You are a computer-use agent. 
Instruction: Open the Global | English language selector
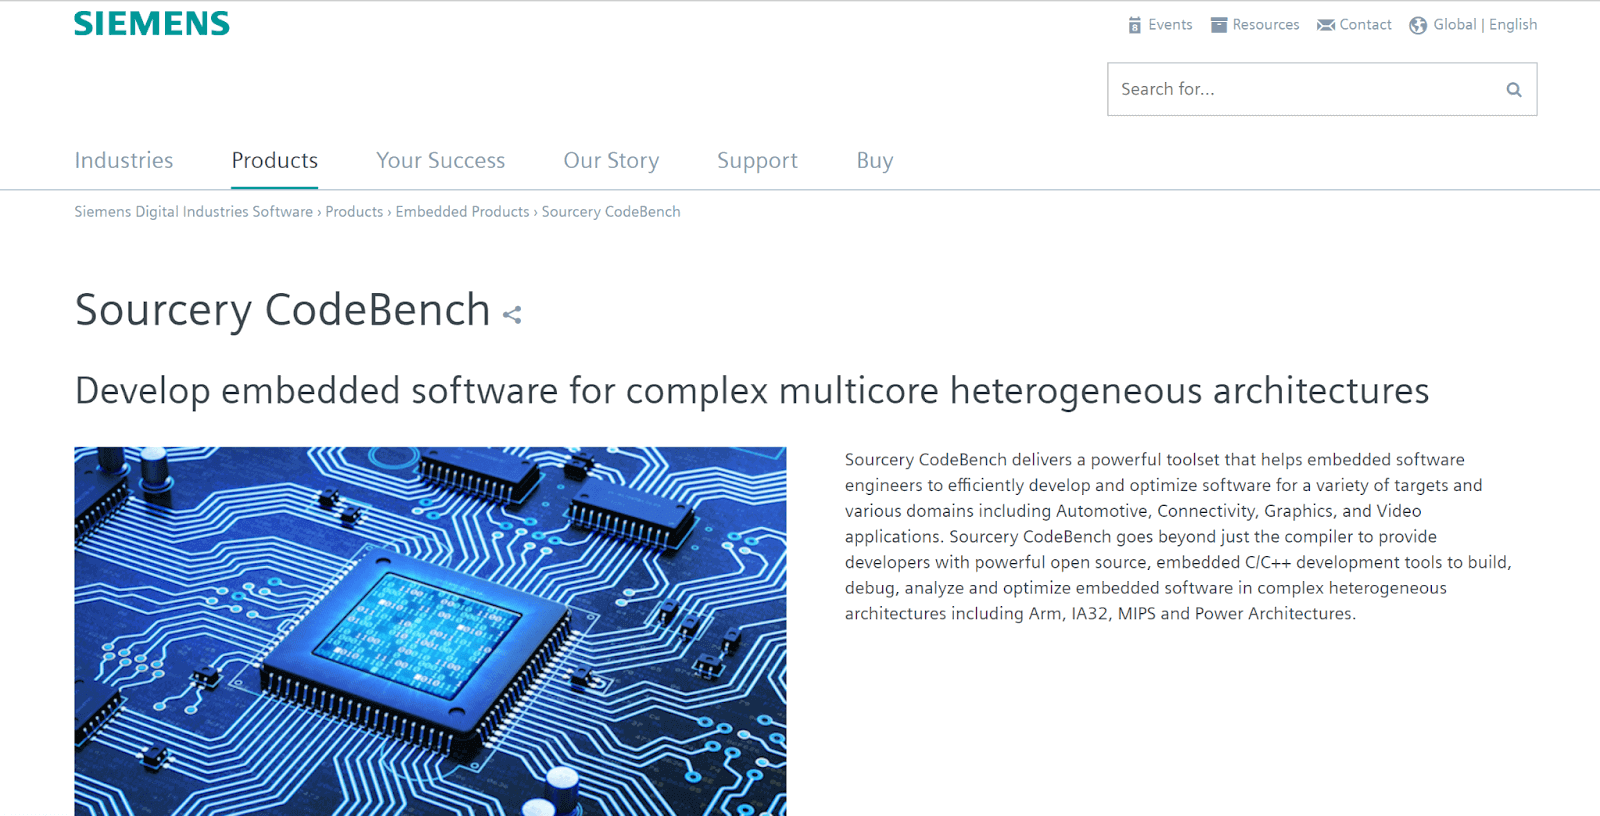1485,25
